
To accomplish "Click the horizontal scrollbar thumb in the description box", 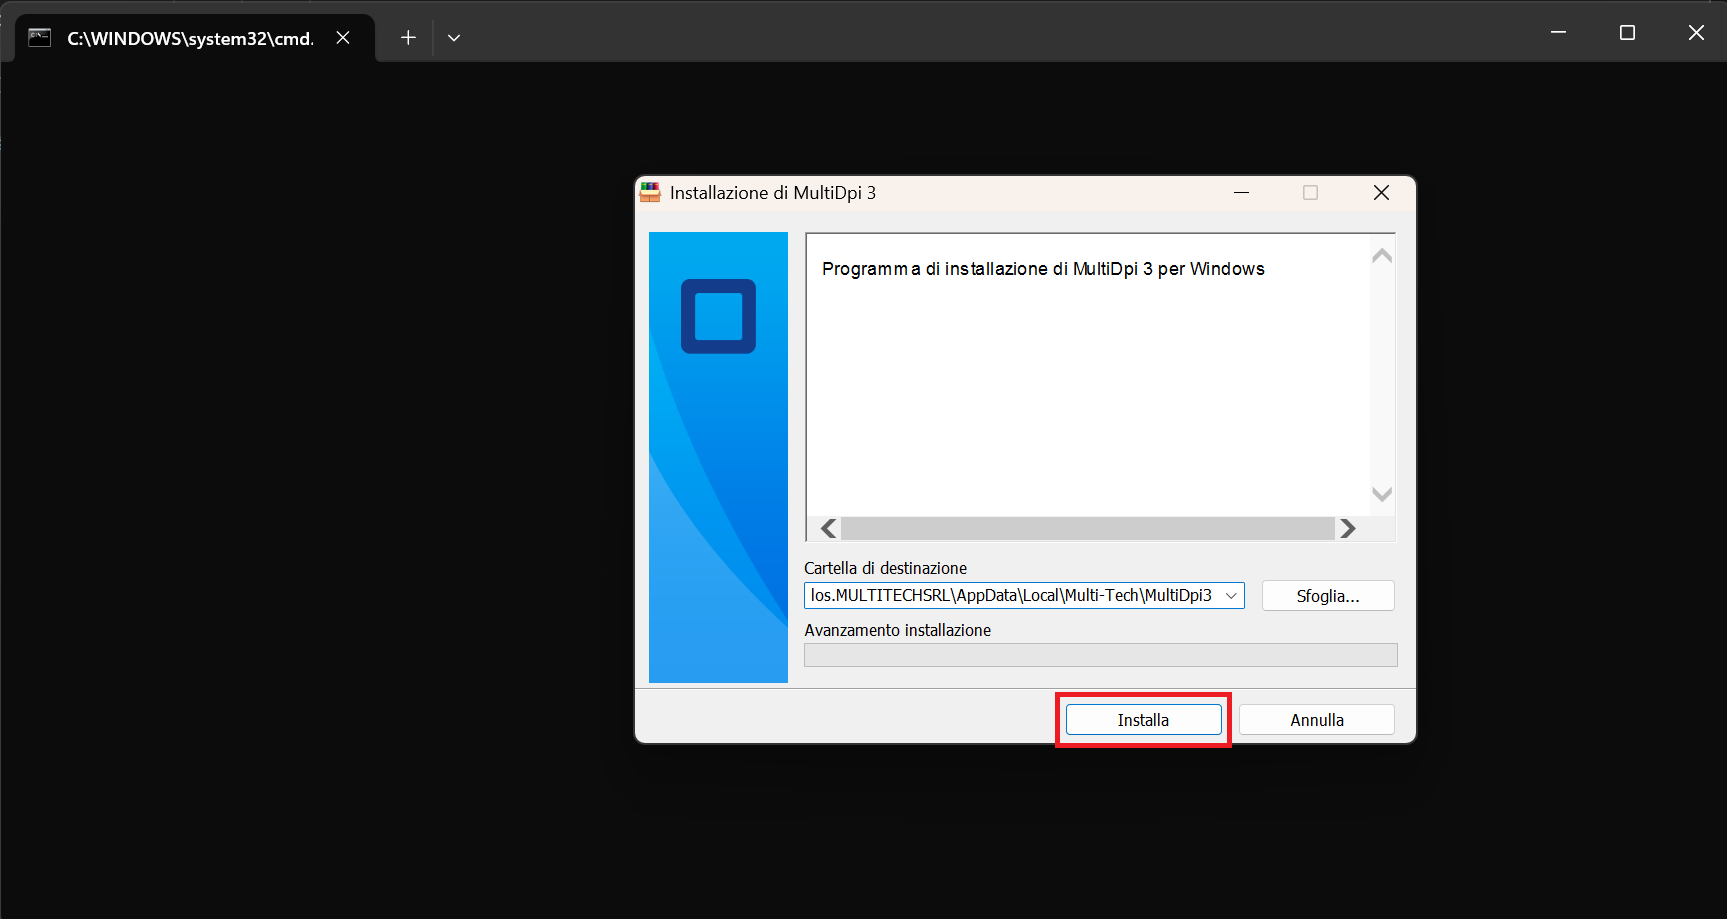I will coord(1088,528).
